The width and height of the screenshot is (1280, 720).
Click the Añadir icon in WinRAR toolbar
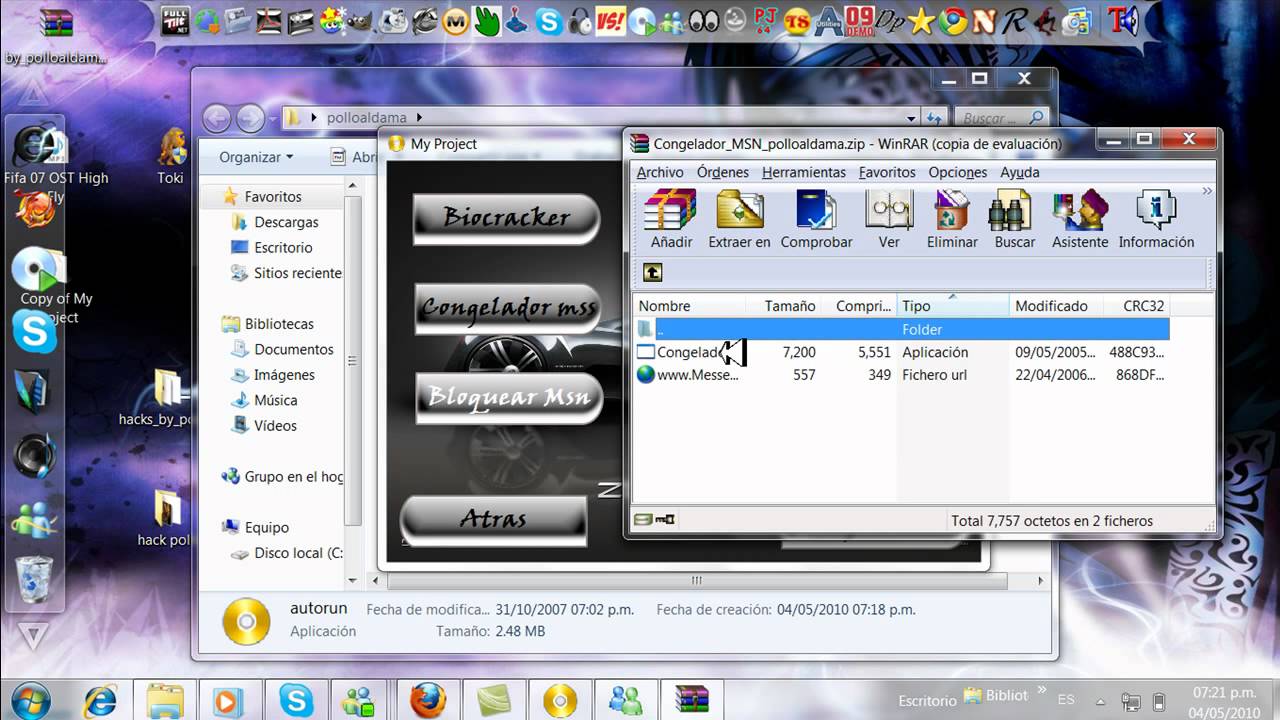point(671,210)
